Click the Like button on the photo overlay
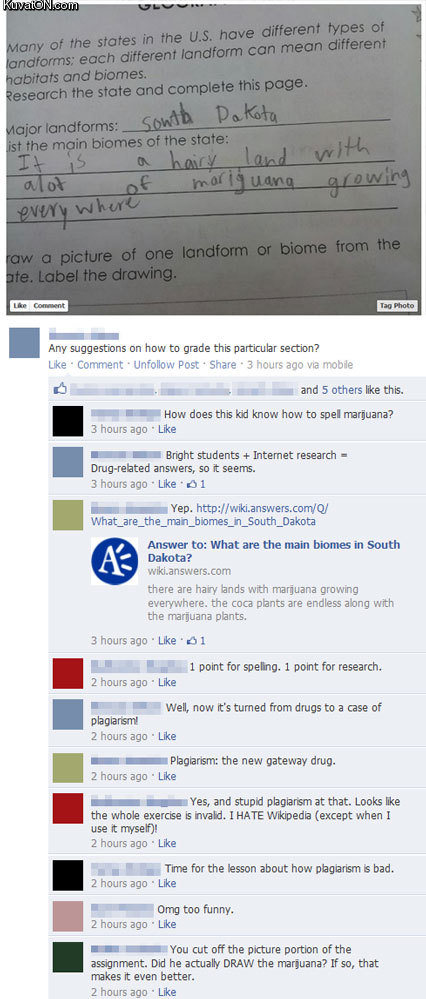Image resolution: width=426 pixels, height=999 pixels. pos(20,306)
